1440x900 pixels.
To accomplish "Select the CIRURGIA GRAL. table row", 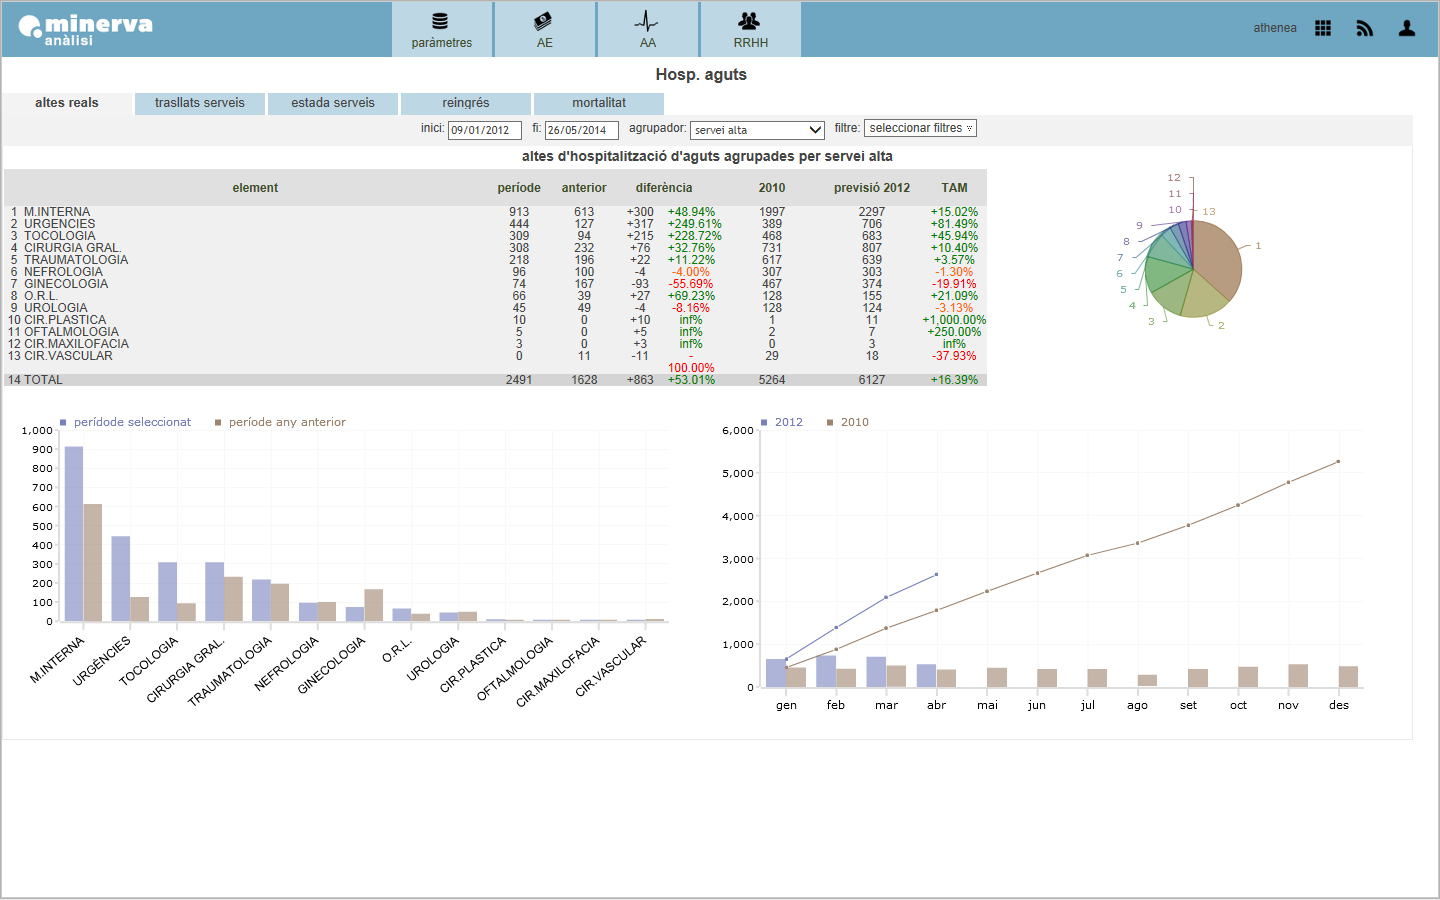I will pyautogui.click(x=495, y=248).
